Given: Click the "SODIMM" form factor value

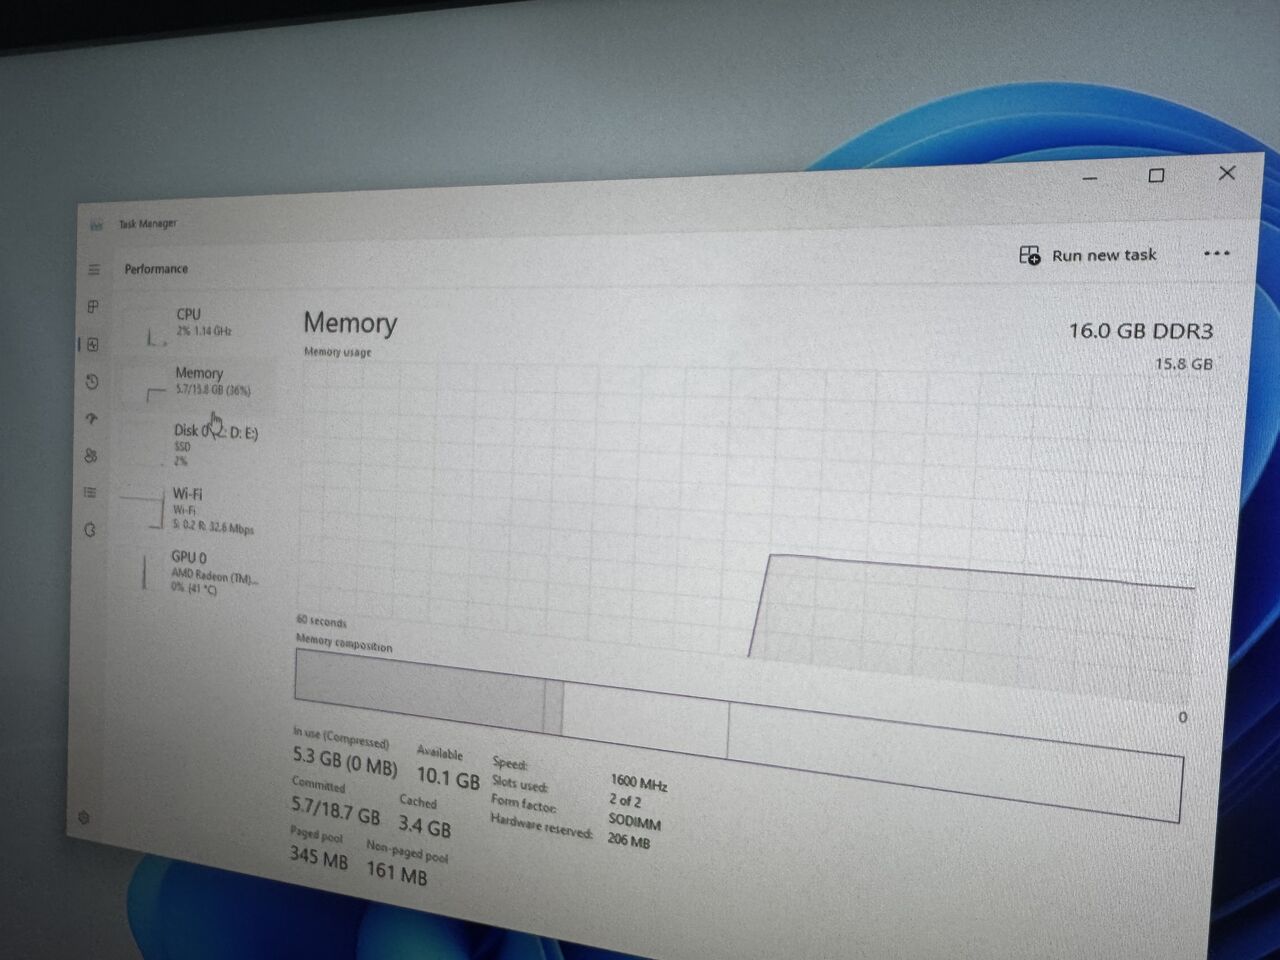Looking at the screenshot, I should click(x=634, y=822).
